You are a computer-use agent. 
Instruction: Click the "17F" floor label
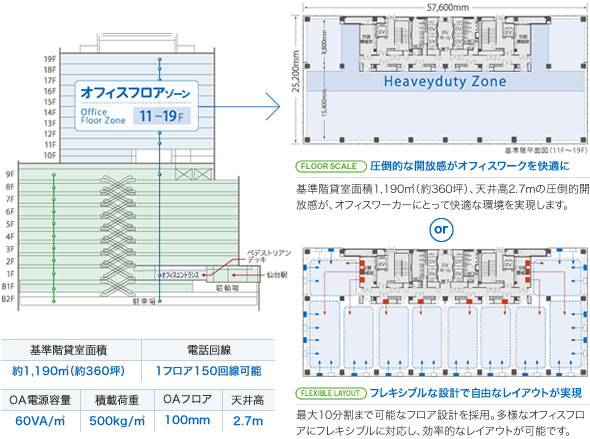50,81
